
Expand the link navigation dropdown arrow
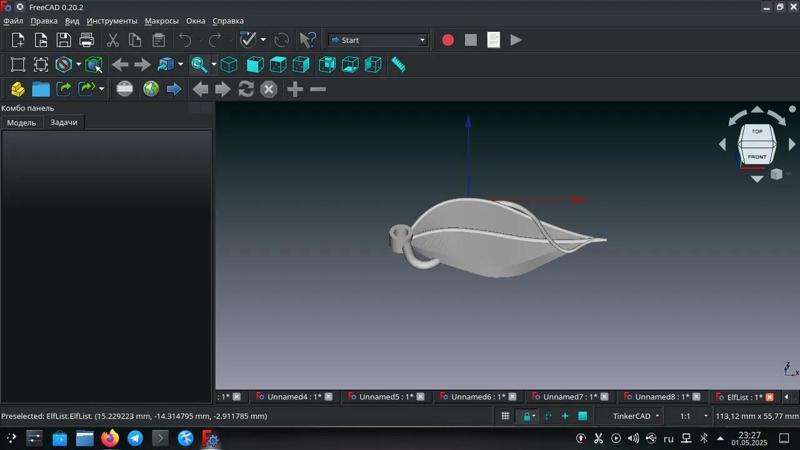coord(181,65)
